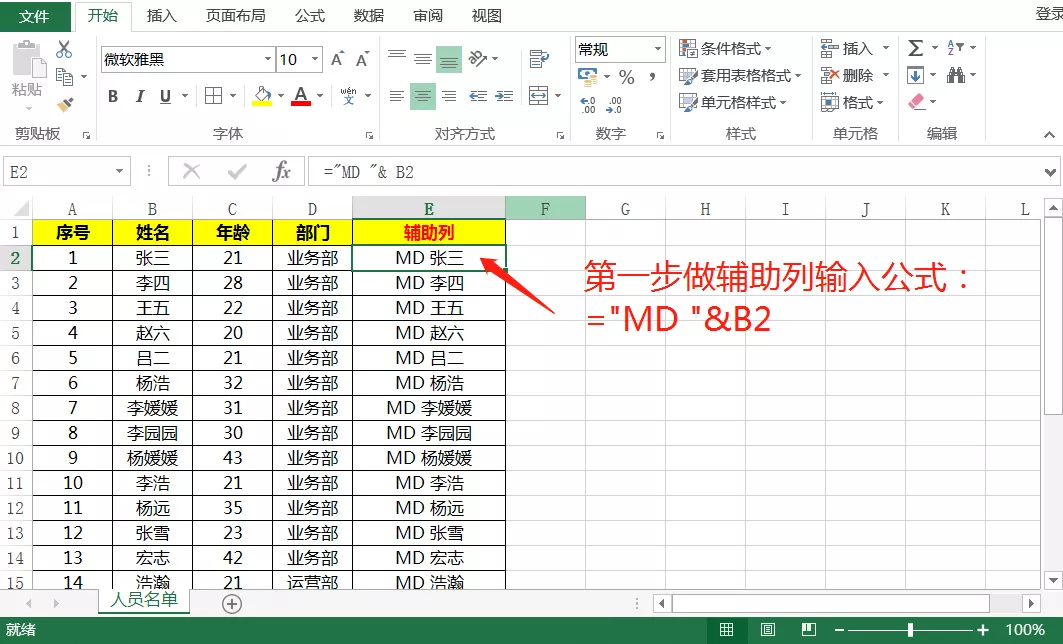Open 条件格式 conditional formatting menu
The image size is (1063, 644).
tap(725, 49)
